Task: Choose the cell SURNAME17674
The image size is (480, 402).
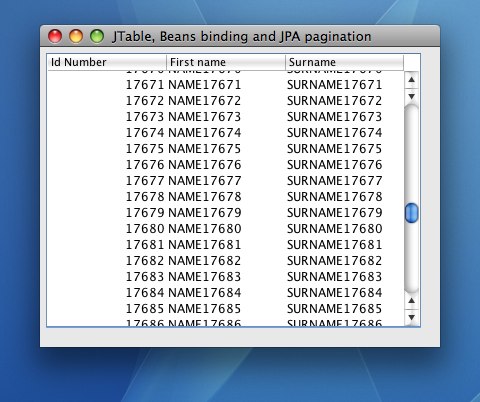Action: click(345, 133)
